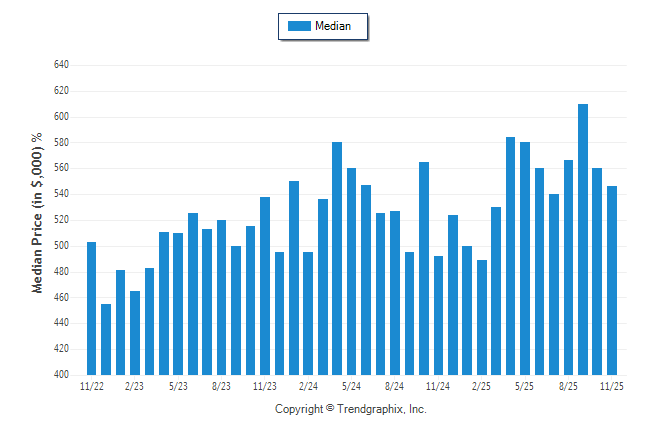Click the 640 value on y-axis

[59, 65]
